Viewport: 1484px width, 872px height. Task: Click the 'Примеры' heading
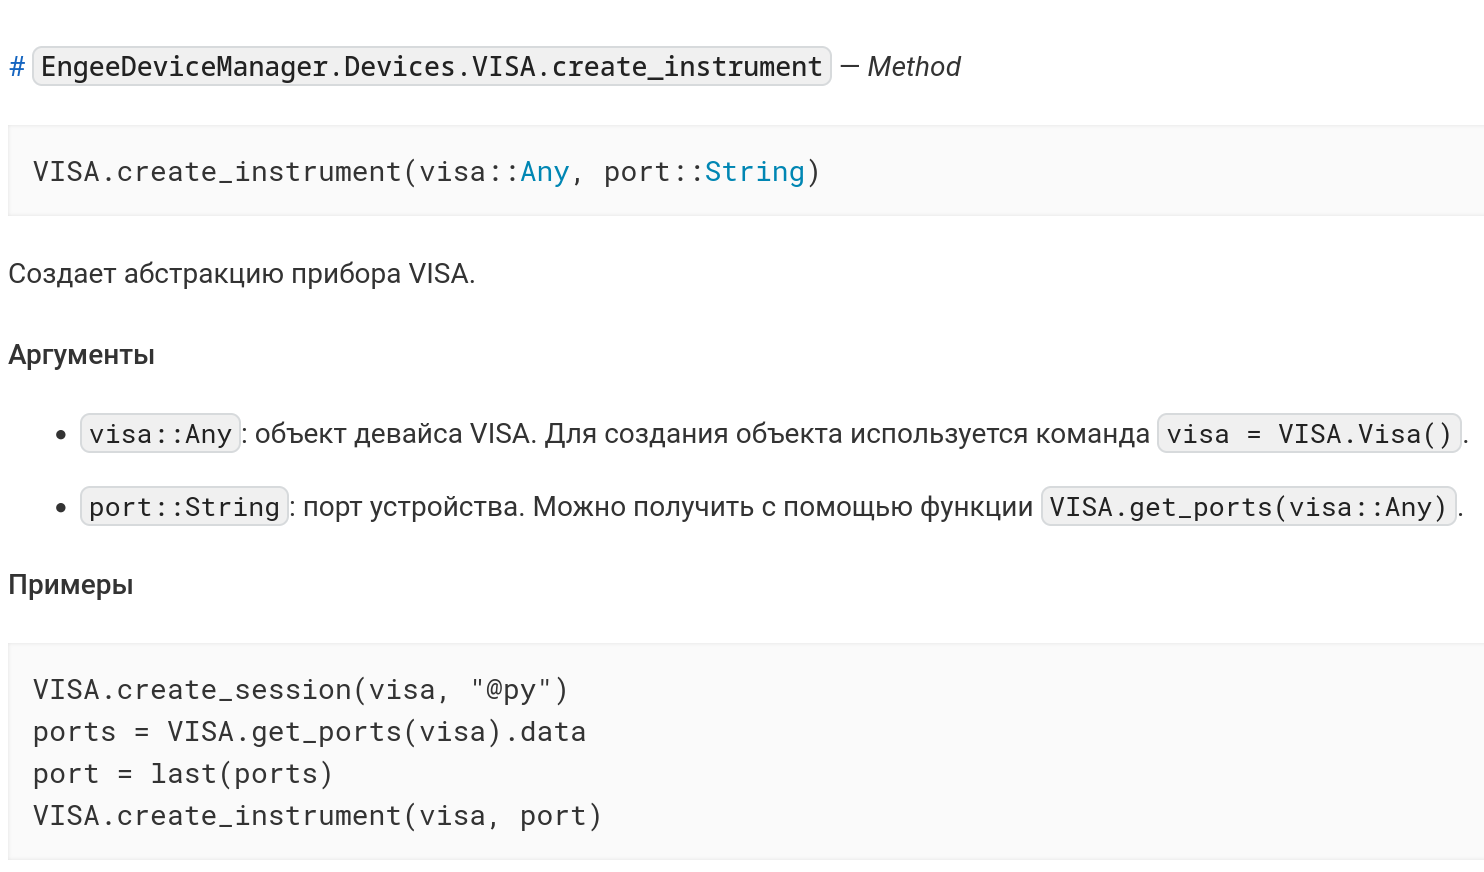coord(70,585)
